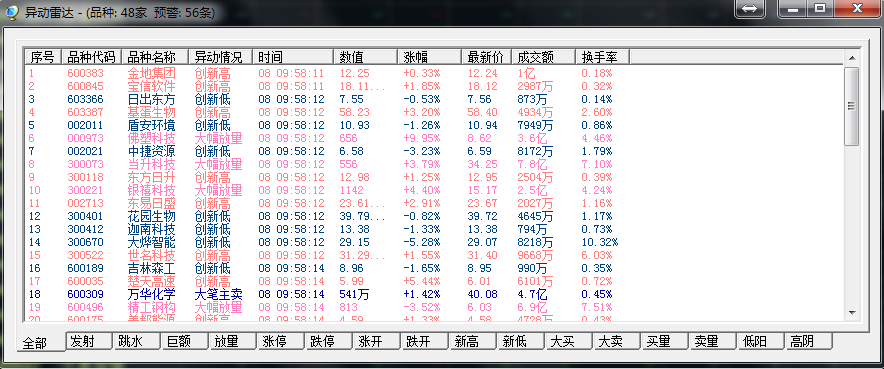Sort by the 品种名称 column header

(155, 57)
